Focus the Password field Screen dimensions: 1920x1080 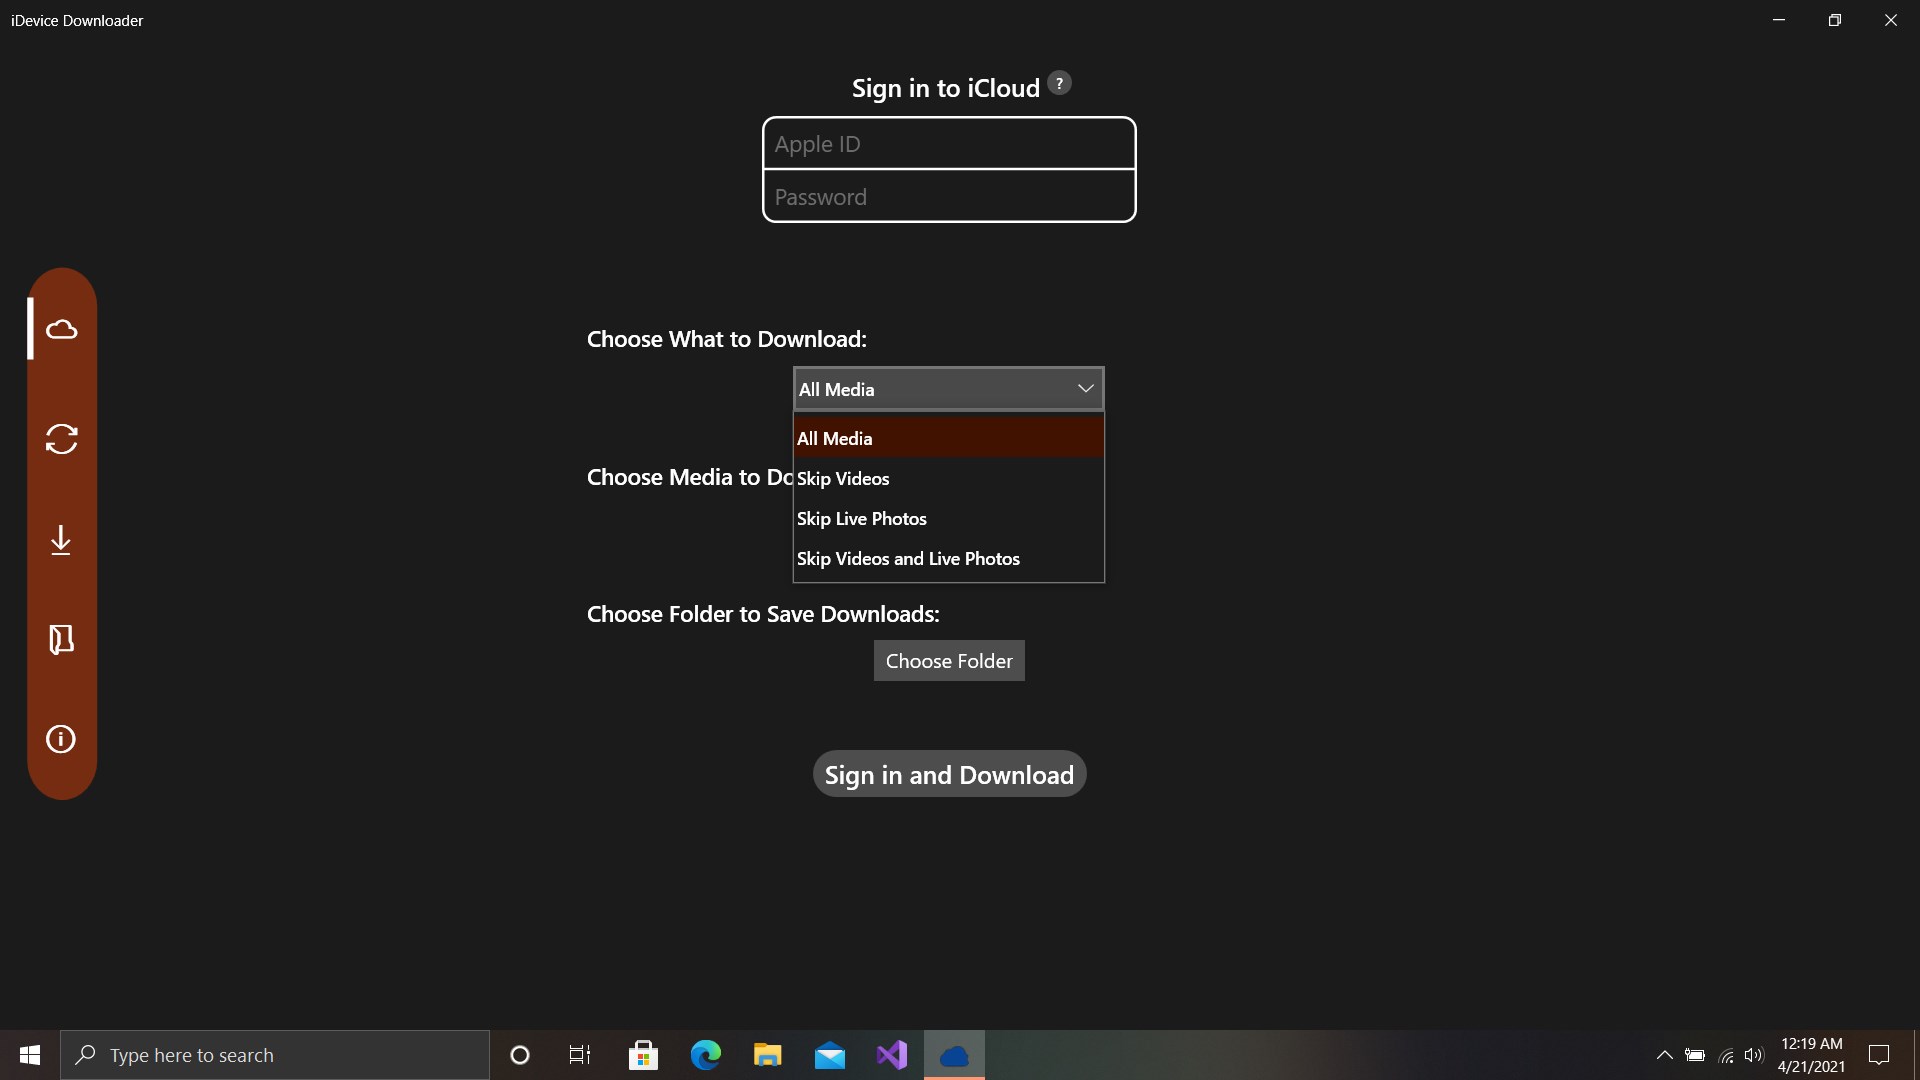(x=948, y=197)
